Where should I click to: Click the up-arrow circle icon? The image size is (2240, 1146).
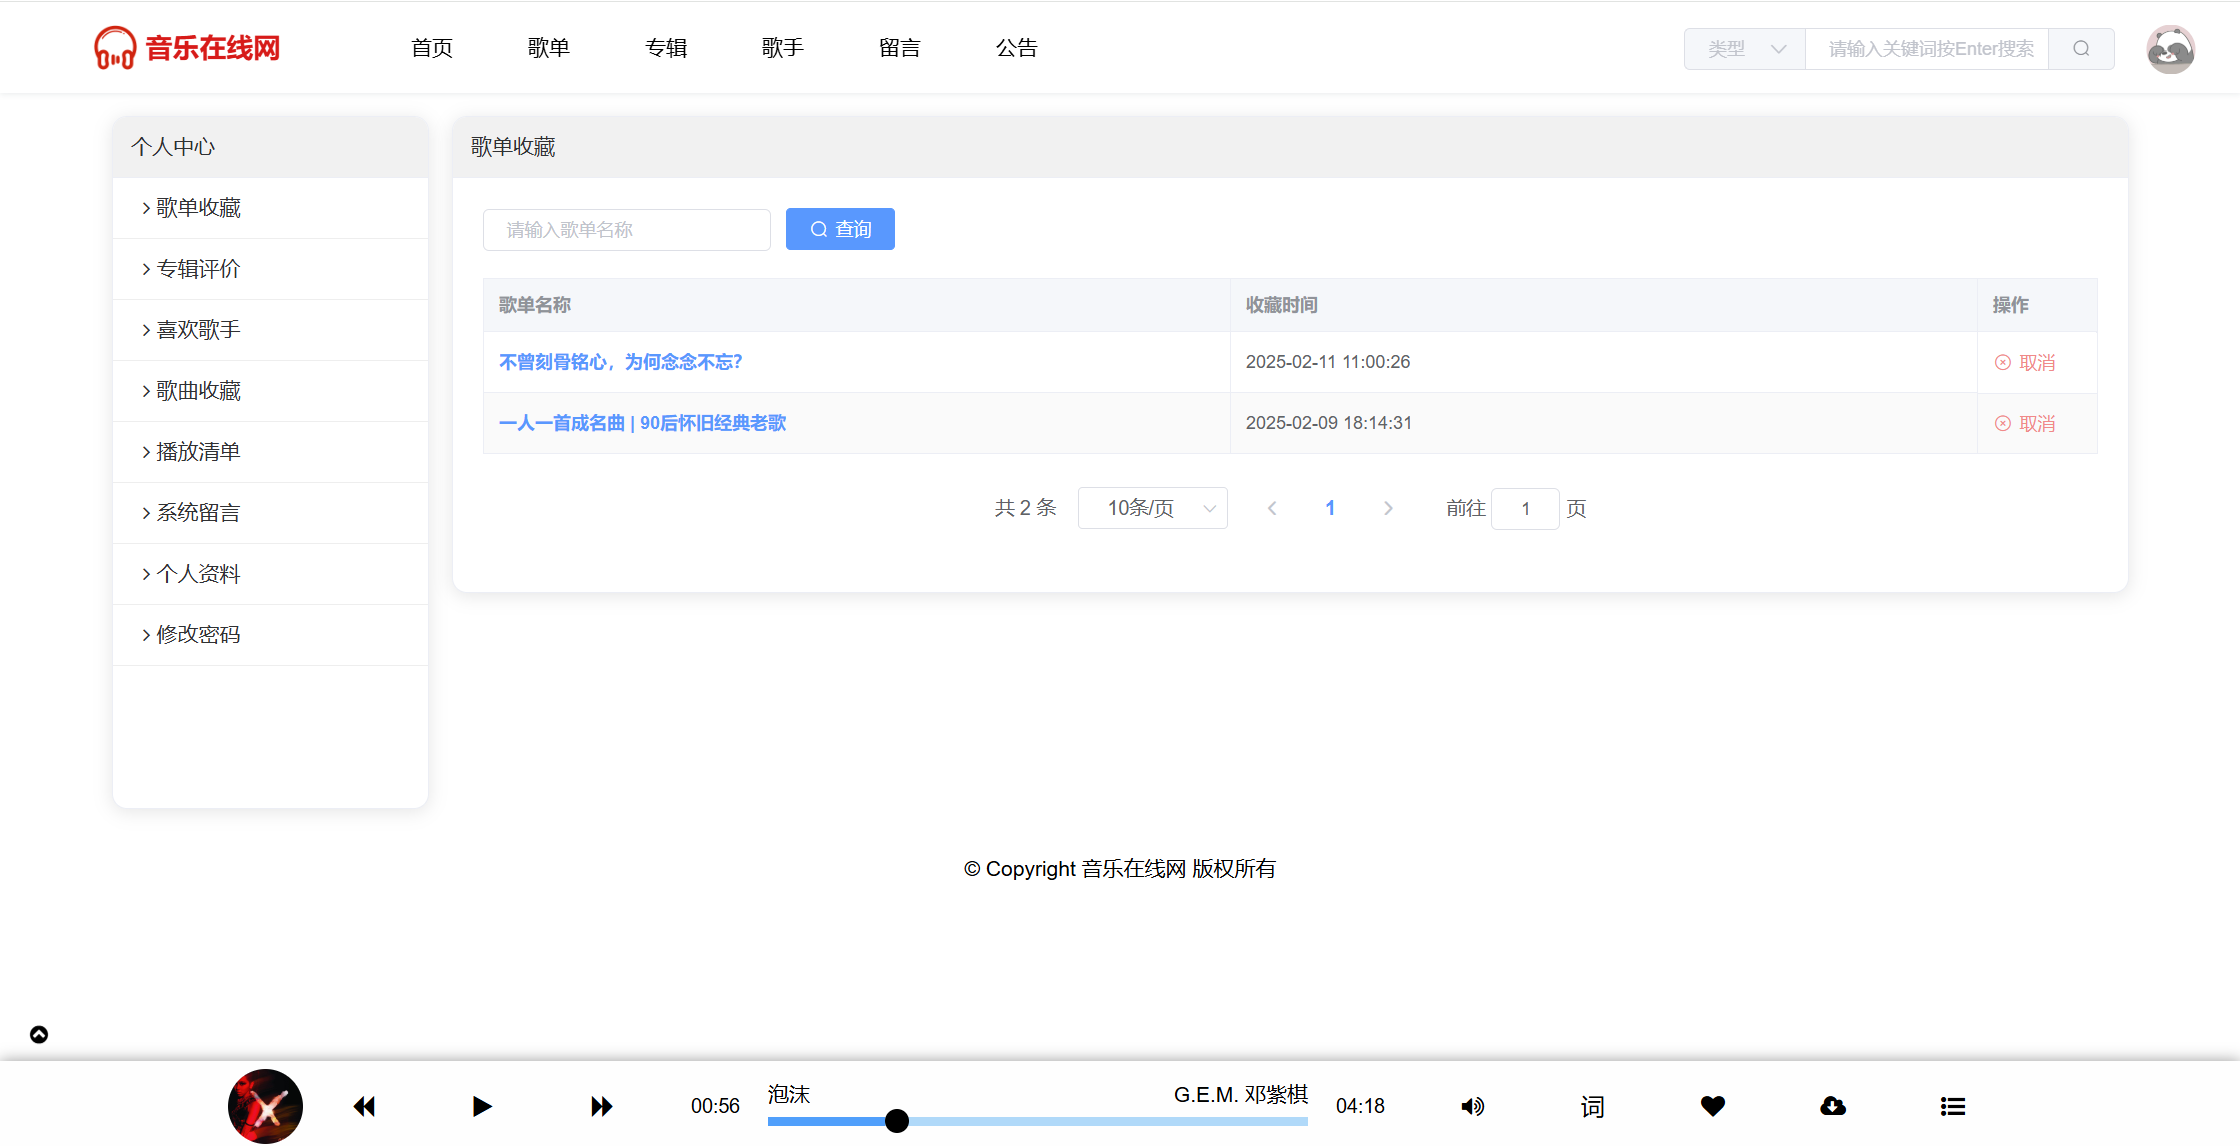click(39, 1035)
